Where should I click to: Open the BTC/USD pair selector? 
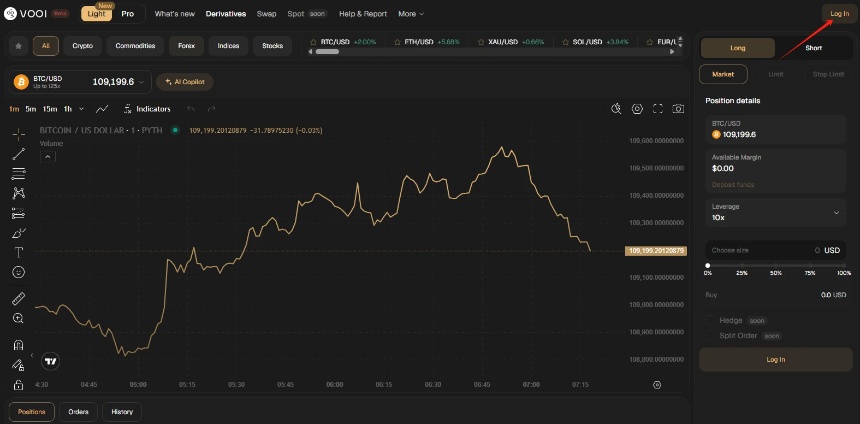[78, 82]
